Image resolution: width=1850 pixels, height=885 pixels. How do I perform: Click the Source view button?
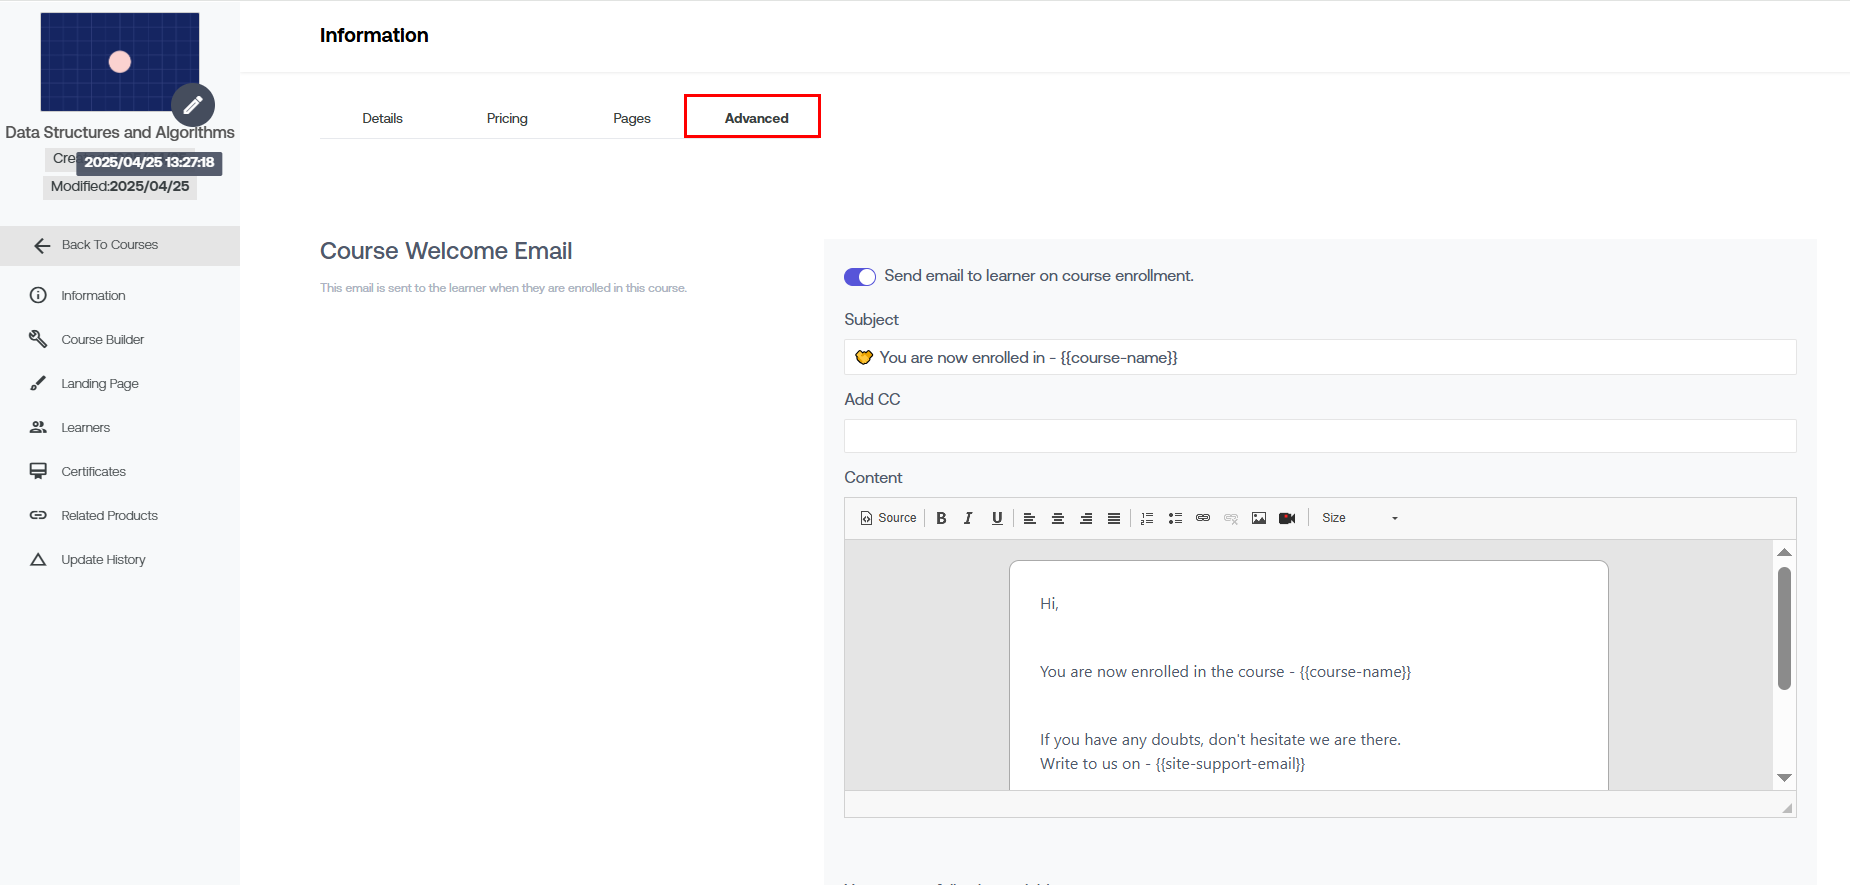(x=888, y=518)
